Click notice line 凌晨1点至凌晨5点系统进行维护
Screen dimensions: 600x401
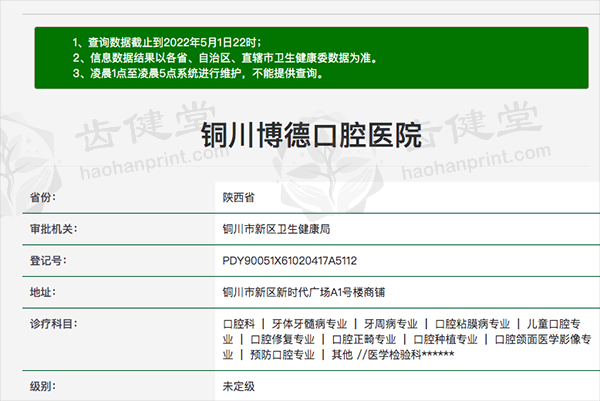point(198,73)
